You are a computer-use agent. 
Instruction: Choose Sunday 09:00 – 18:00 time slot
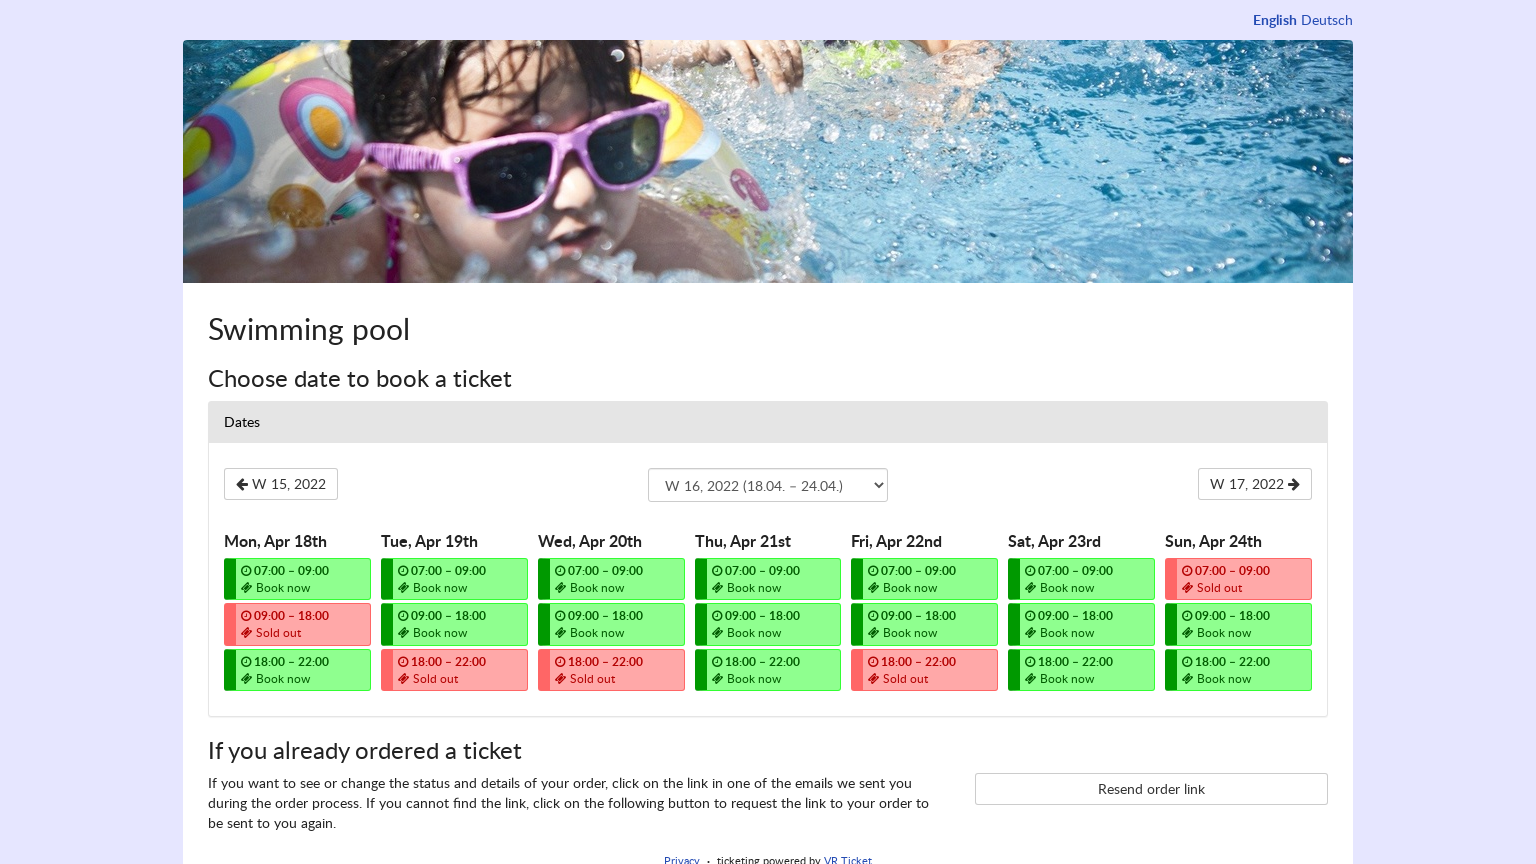click(x=1239, y=624)
